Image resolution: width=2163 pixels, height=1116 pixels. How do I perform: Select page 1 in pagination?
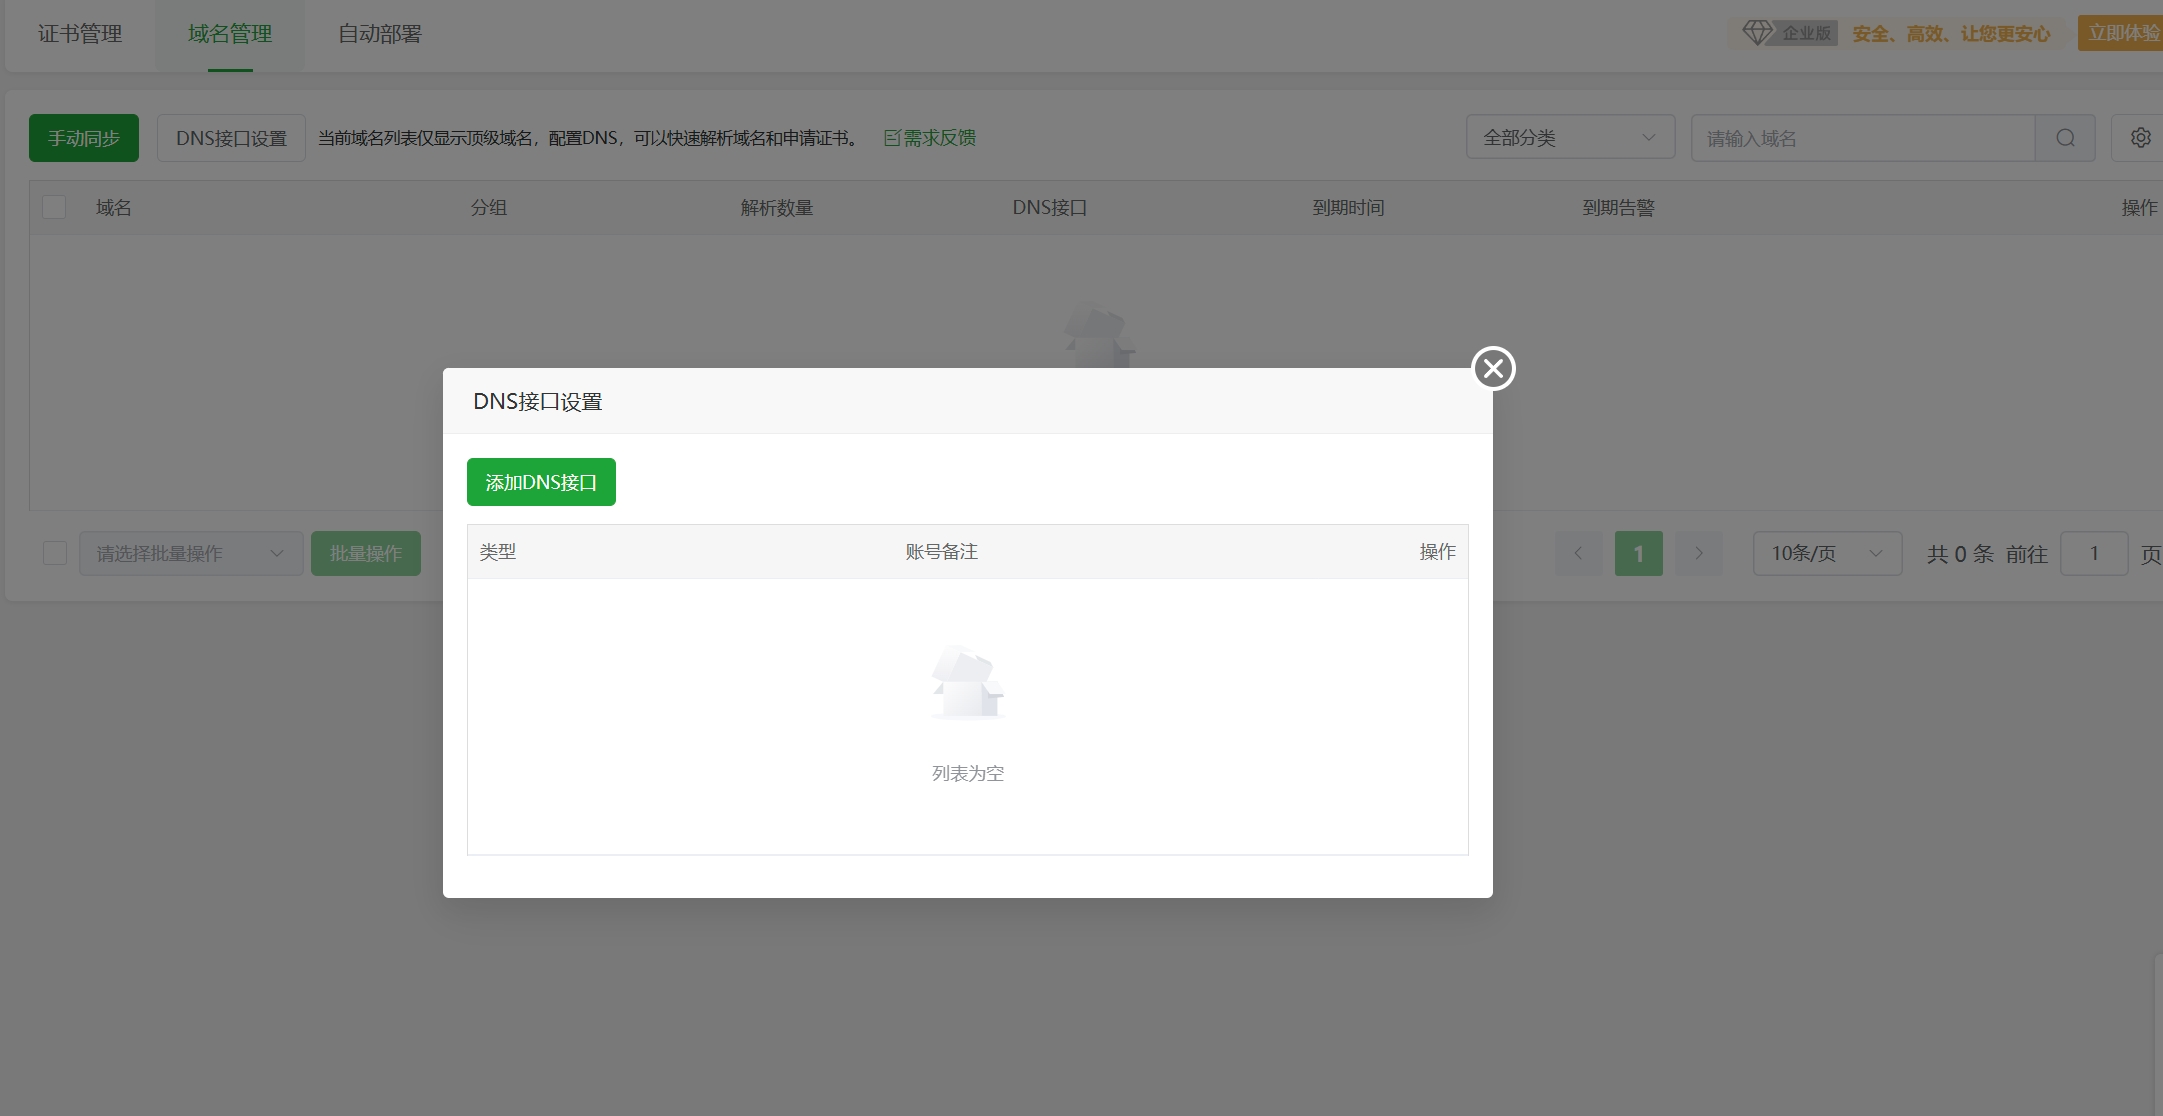click(1638, 553)
